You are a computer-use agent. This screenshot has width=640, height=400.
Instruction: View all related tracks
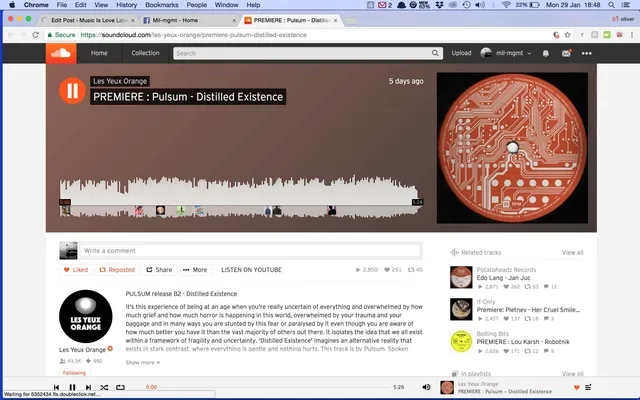click(x=572, y=253)
